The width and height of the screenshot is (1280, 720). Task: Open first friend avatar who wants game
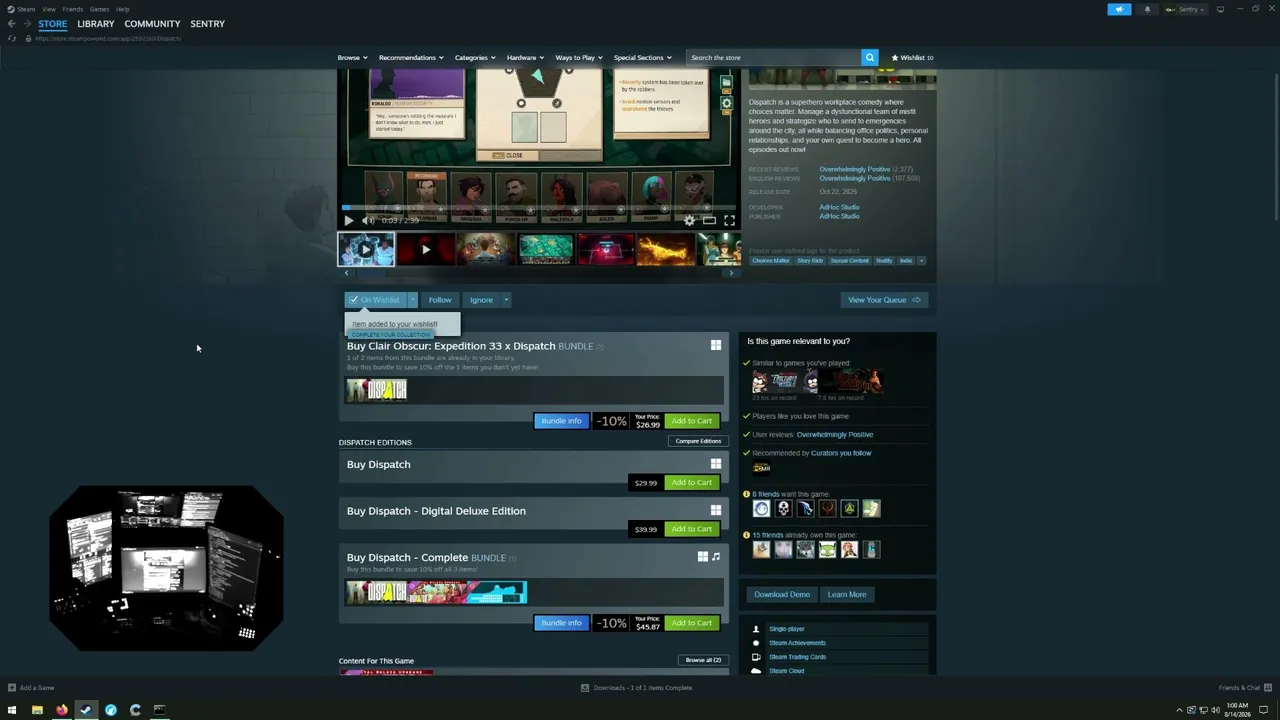(761, 509)
